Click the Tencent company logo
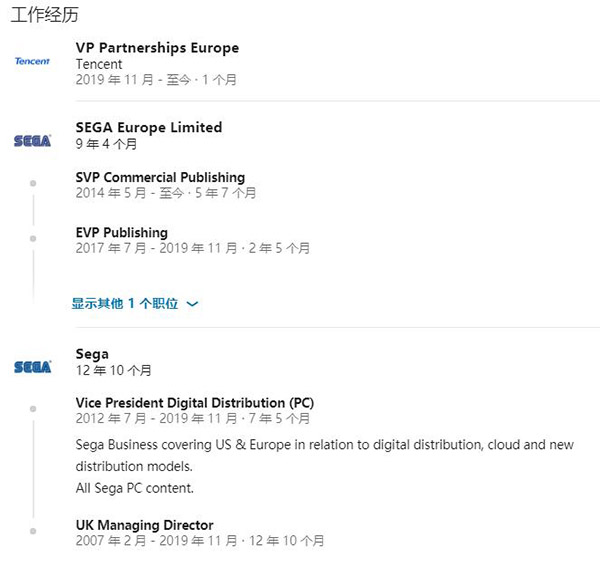This screenshot has height=567, width=600. point(32,61)
